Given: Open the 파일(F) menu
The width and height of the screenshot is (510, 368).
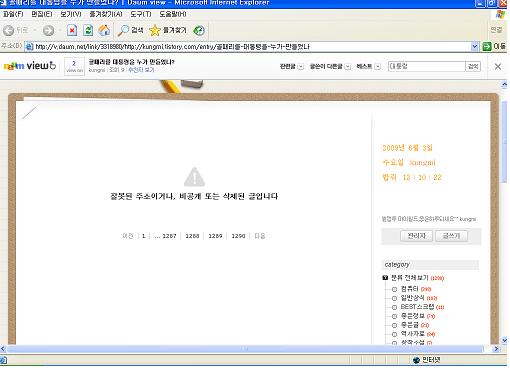Looking at the screenshot, I should coord(13,14).
